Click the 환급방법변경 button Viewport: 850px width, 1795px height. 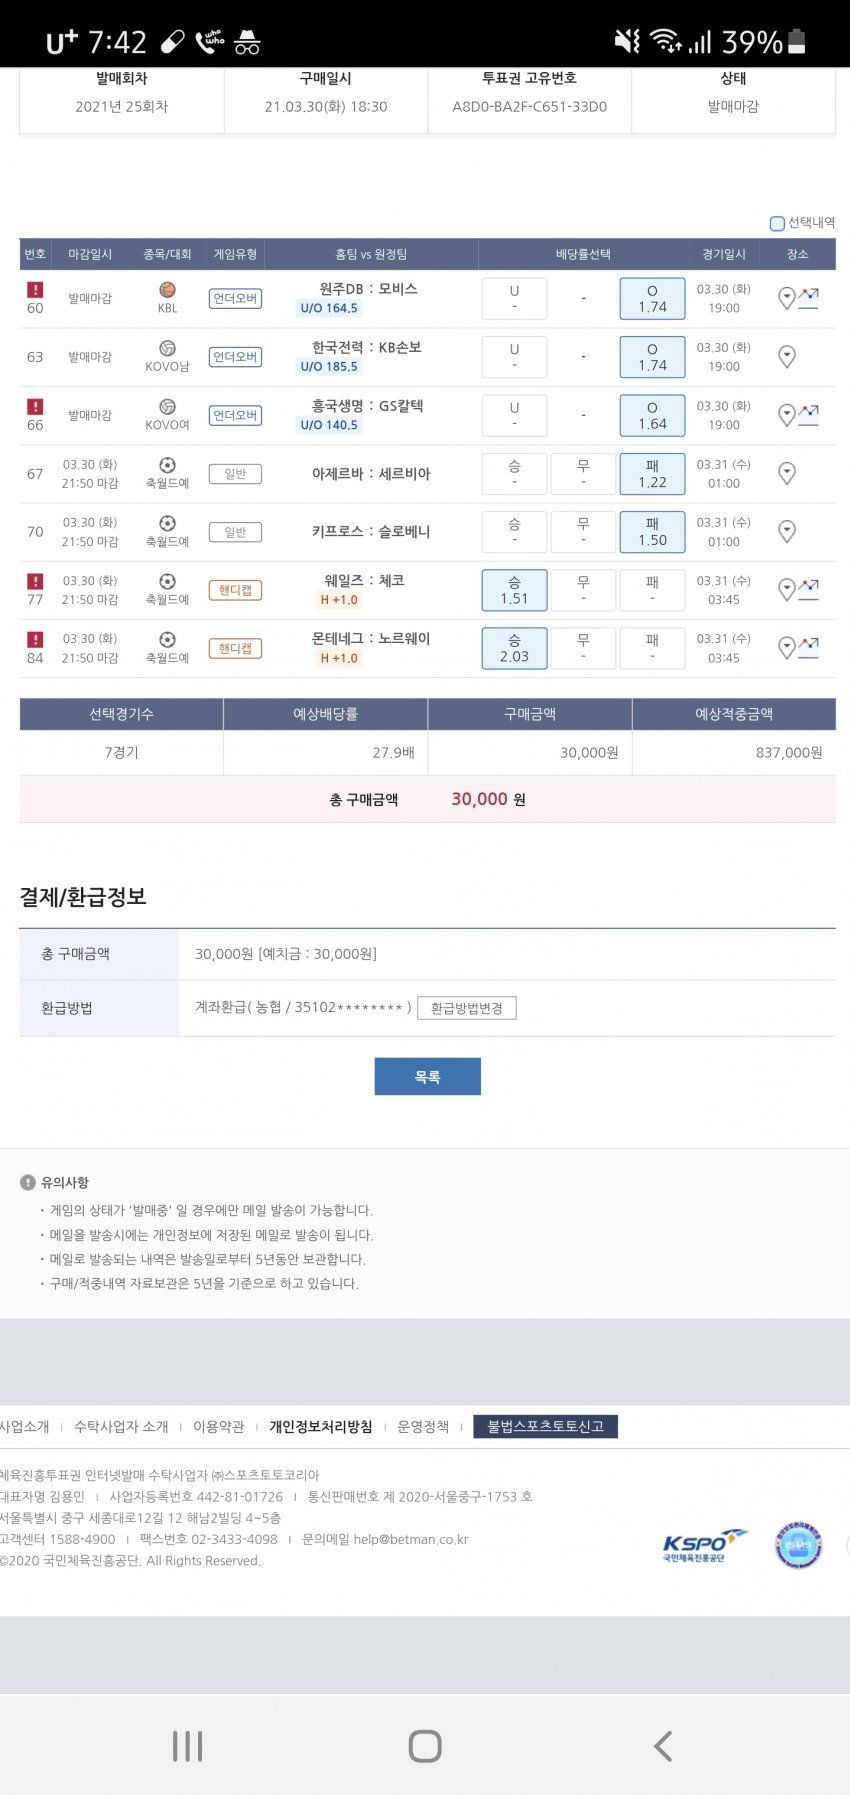[466, 1008]
